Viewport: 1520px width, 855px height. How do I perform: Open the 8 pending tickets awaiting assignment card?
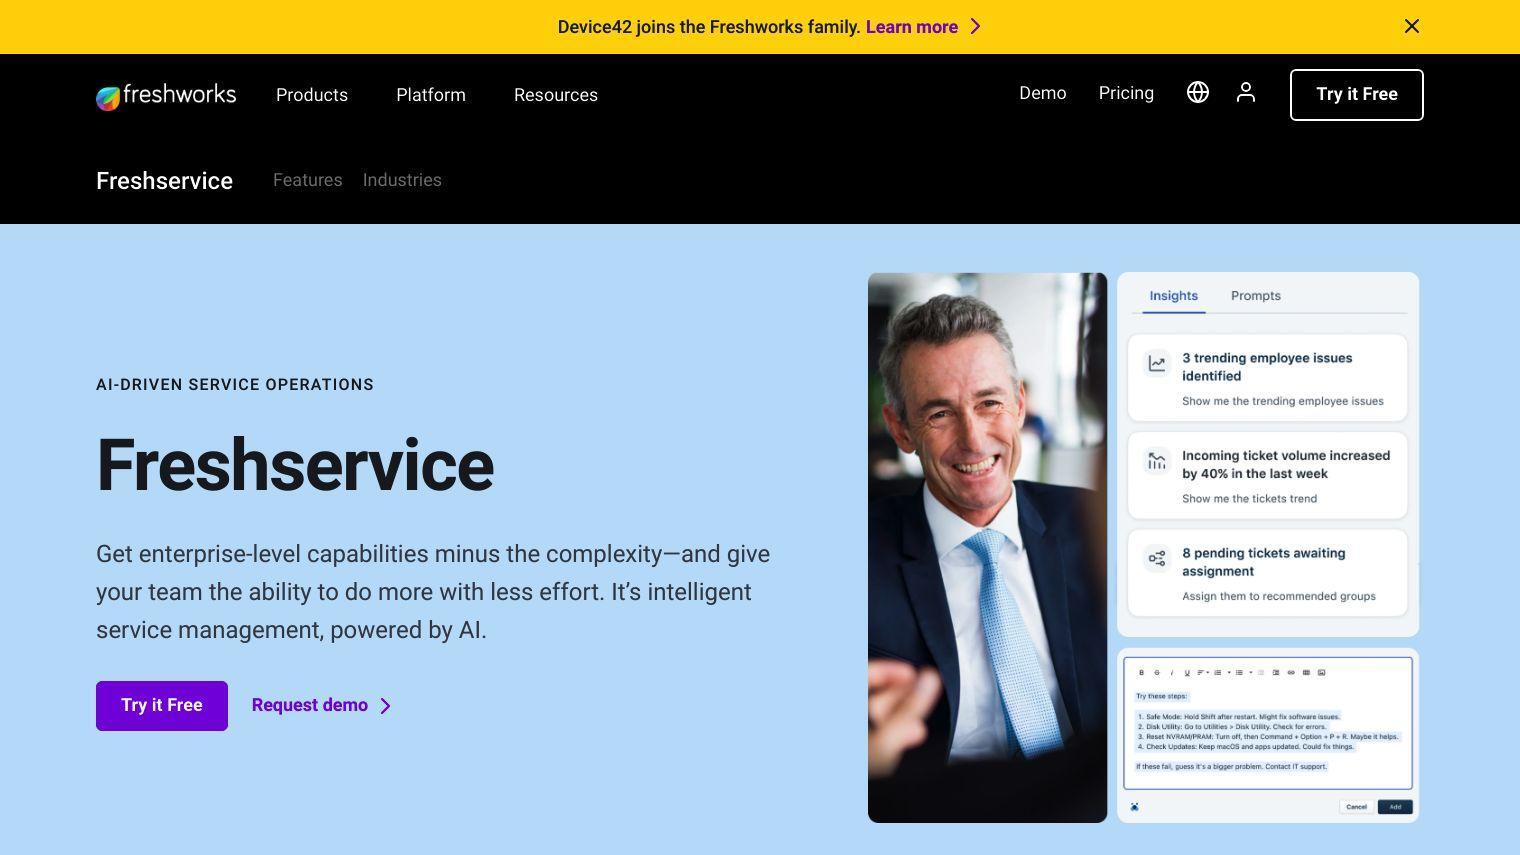point(1267,573)
